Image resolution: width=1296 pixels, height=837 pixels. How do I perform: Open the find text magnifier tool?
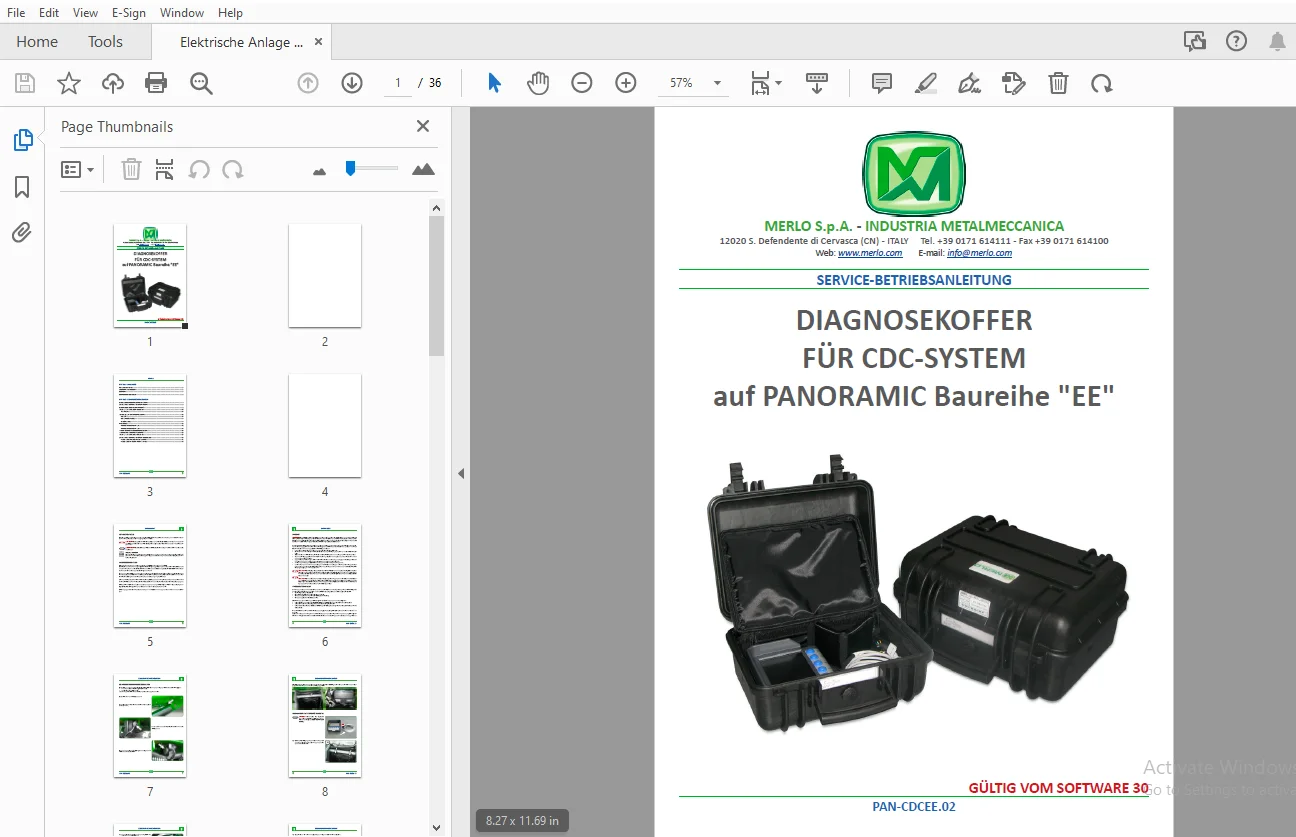201,83
